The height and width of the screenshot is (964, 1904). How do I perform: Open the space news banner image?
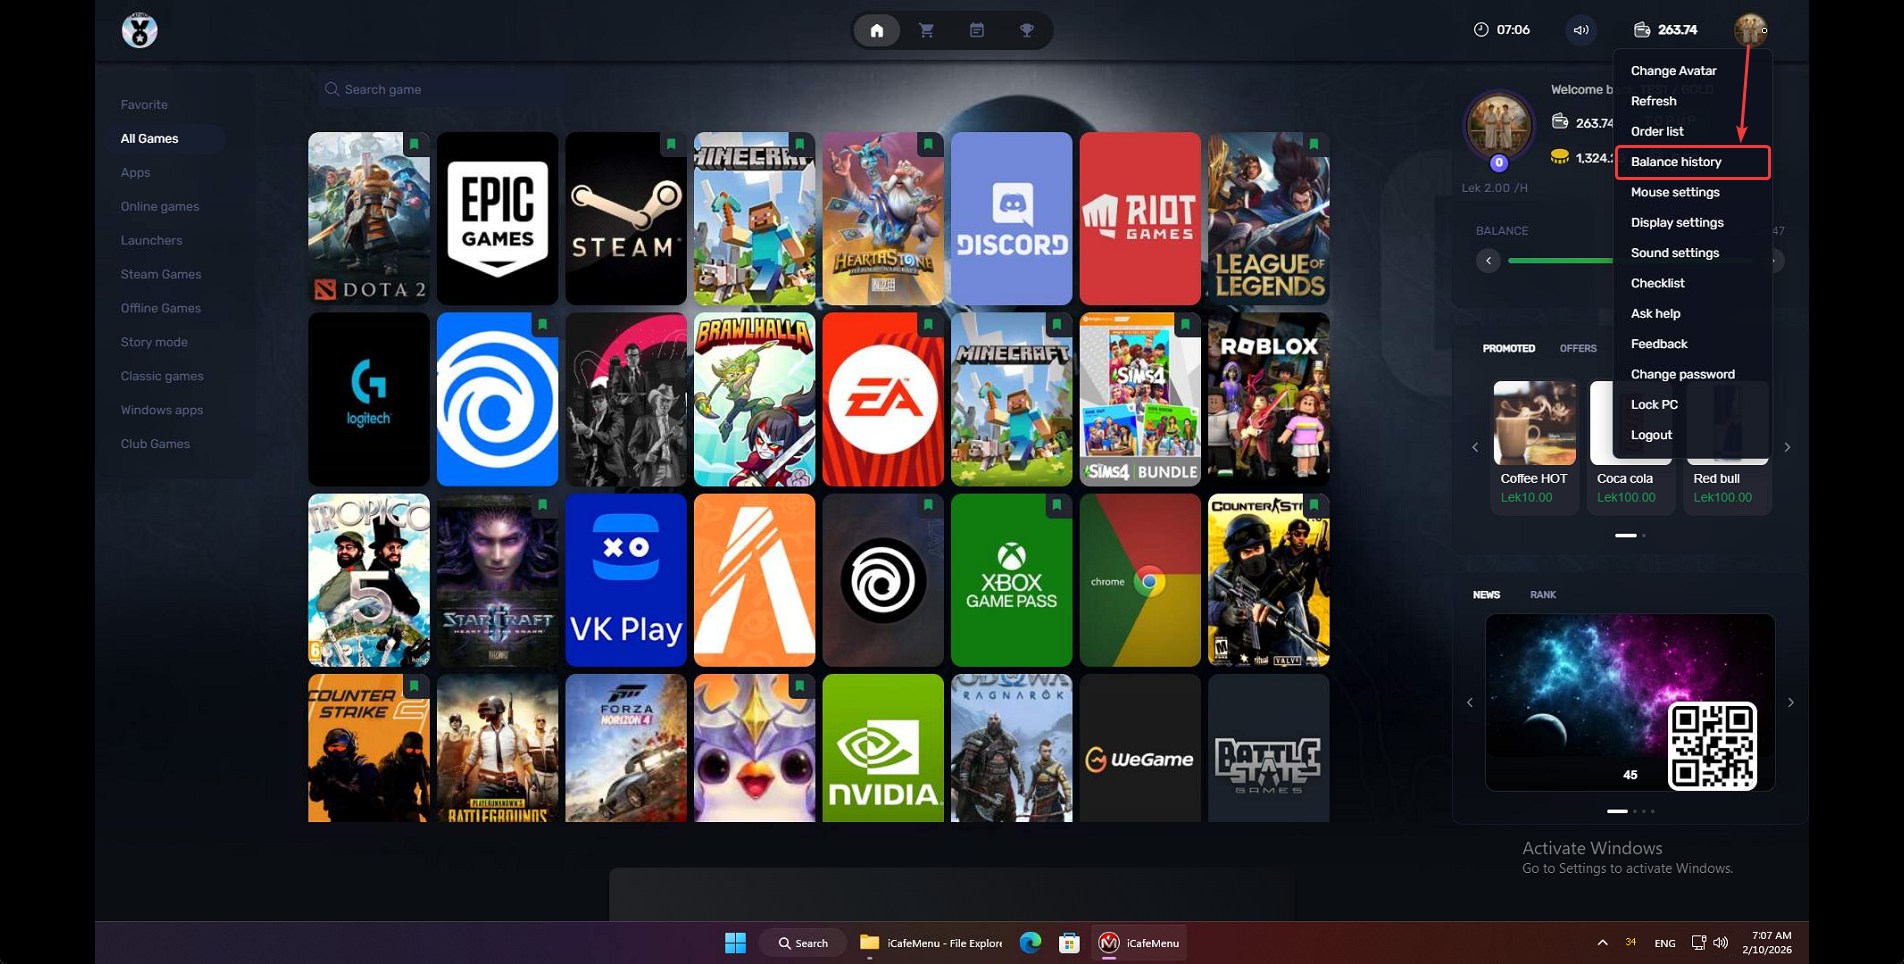(x=1630, y=702)
